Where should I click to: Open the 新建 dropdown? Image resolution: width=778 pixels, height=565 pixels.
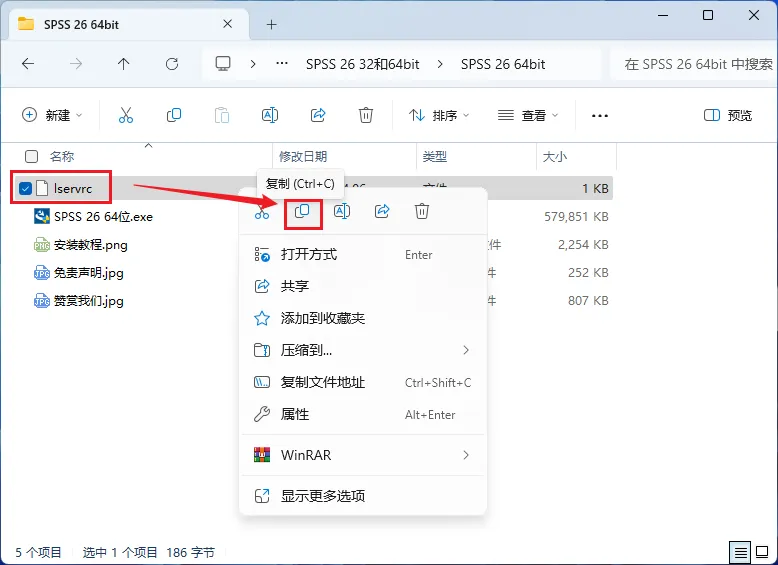click(52, 116)
